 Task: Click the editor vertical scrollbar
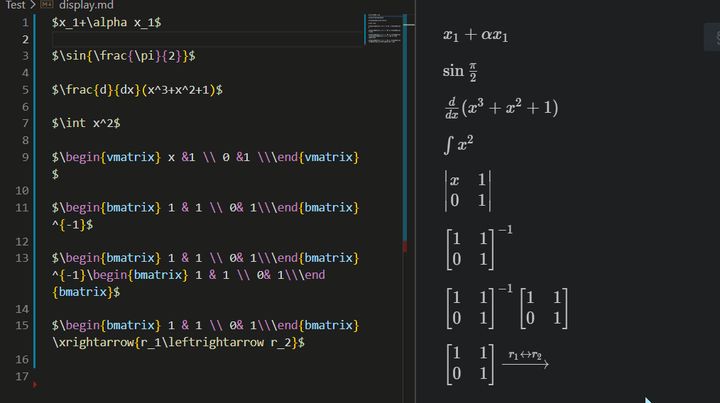[405, 129]
